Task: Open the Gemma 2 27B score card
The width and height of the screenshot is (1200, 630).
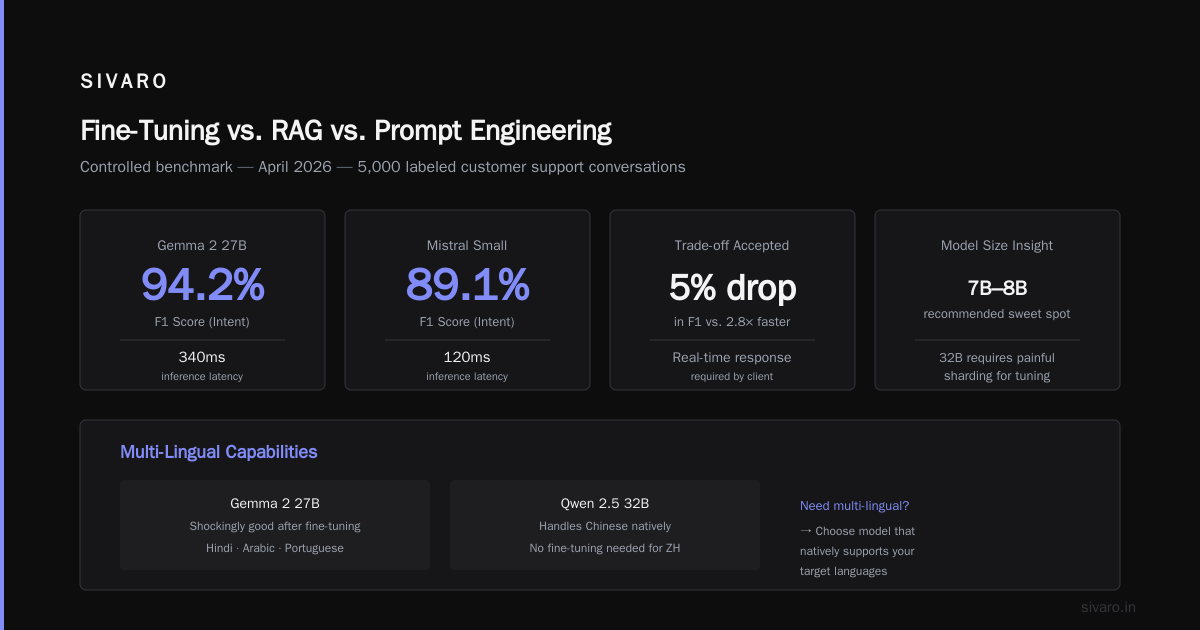Action: tap(202, 300)
